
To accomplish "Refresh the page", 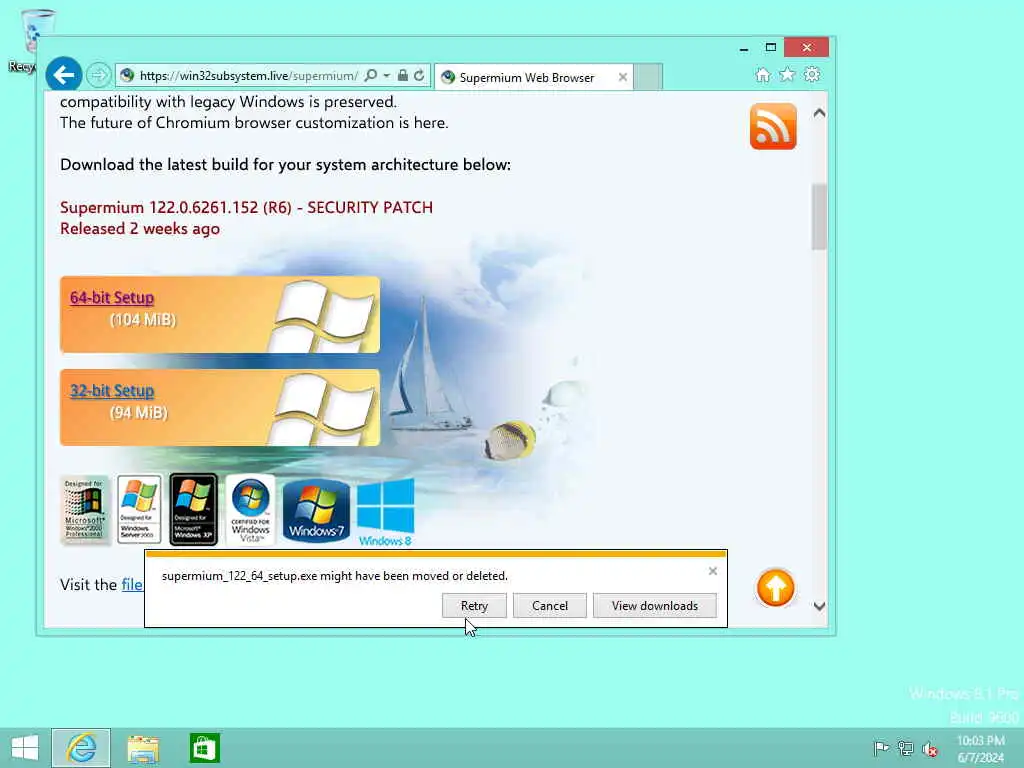I will click(419, 76).
